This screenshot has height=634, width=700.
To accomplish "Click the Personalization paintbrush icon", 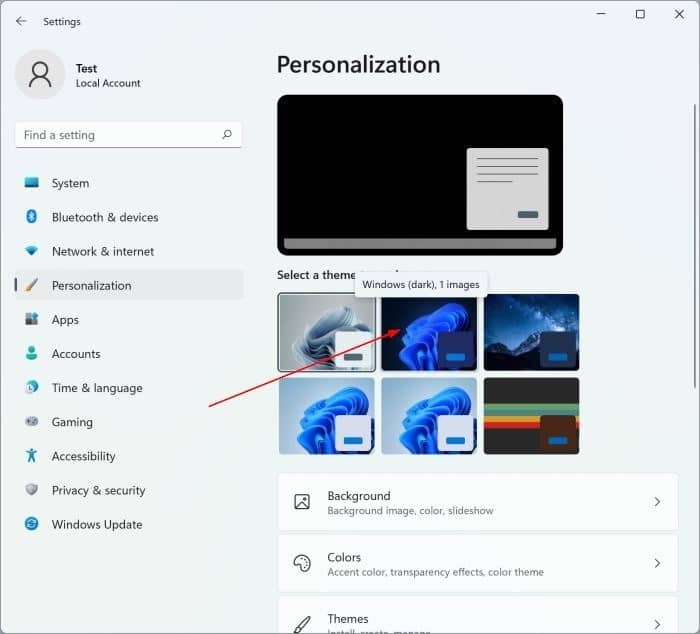I will pos(32,285).
